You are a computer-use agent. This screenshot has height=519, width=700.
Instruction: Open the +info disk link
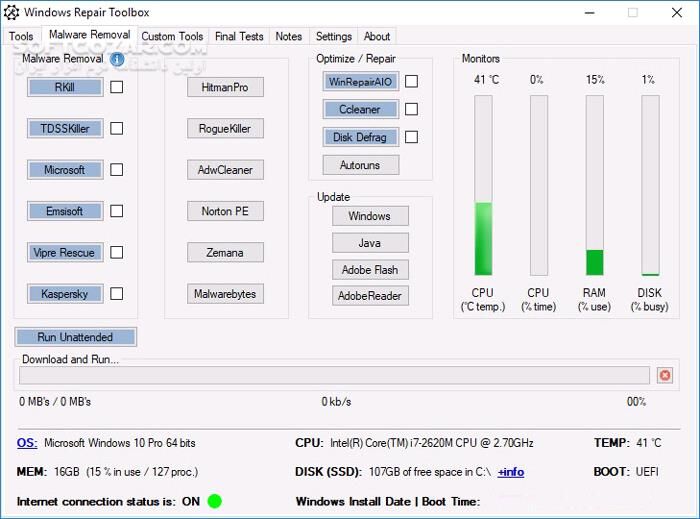510,472
